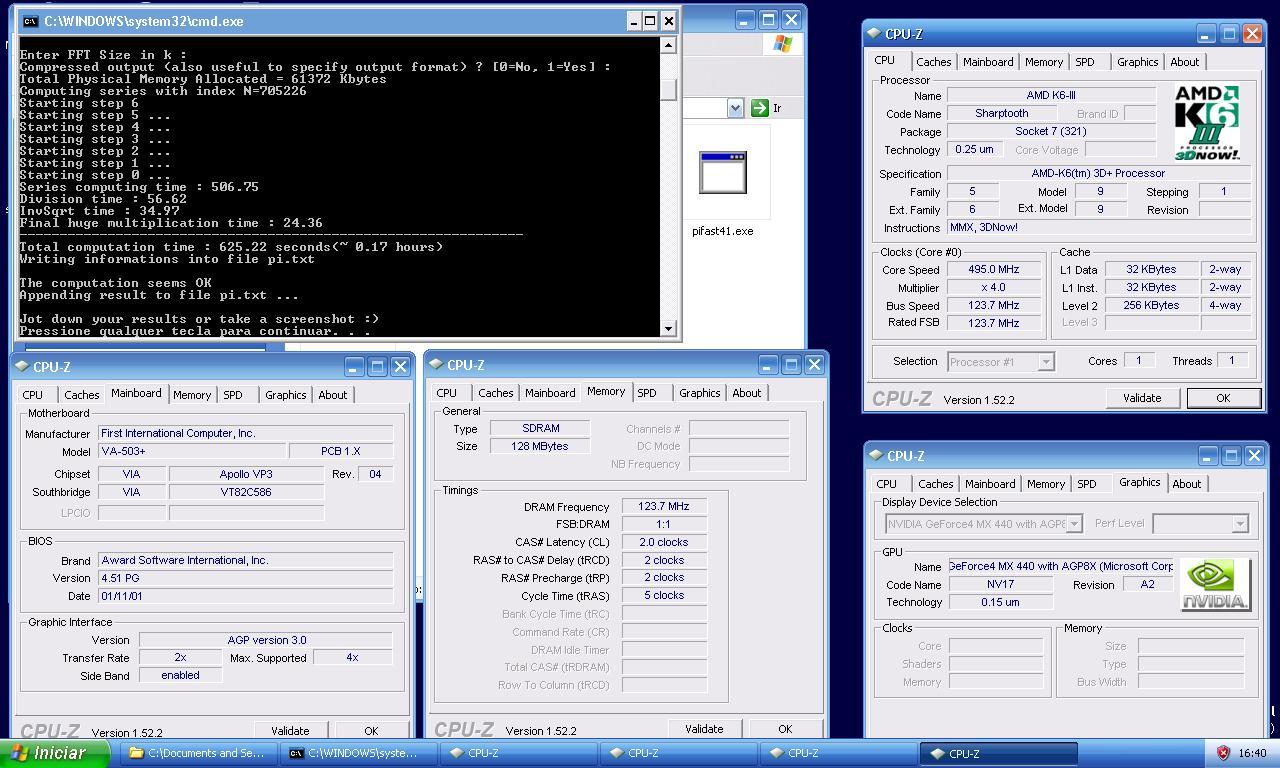The height and width of the screenshot is (768, 1280).
Task: Expand the Processor #1 selection dropdown
Action: [1046, 362]
